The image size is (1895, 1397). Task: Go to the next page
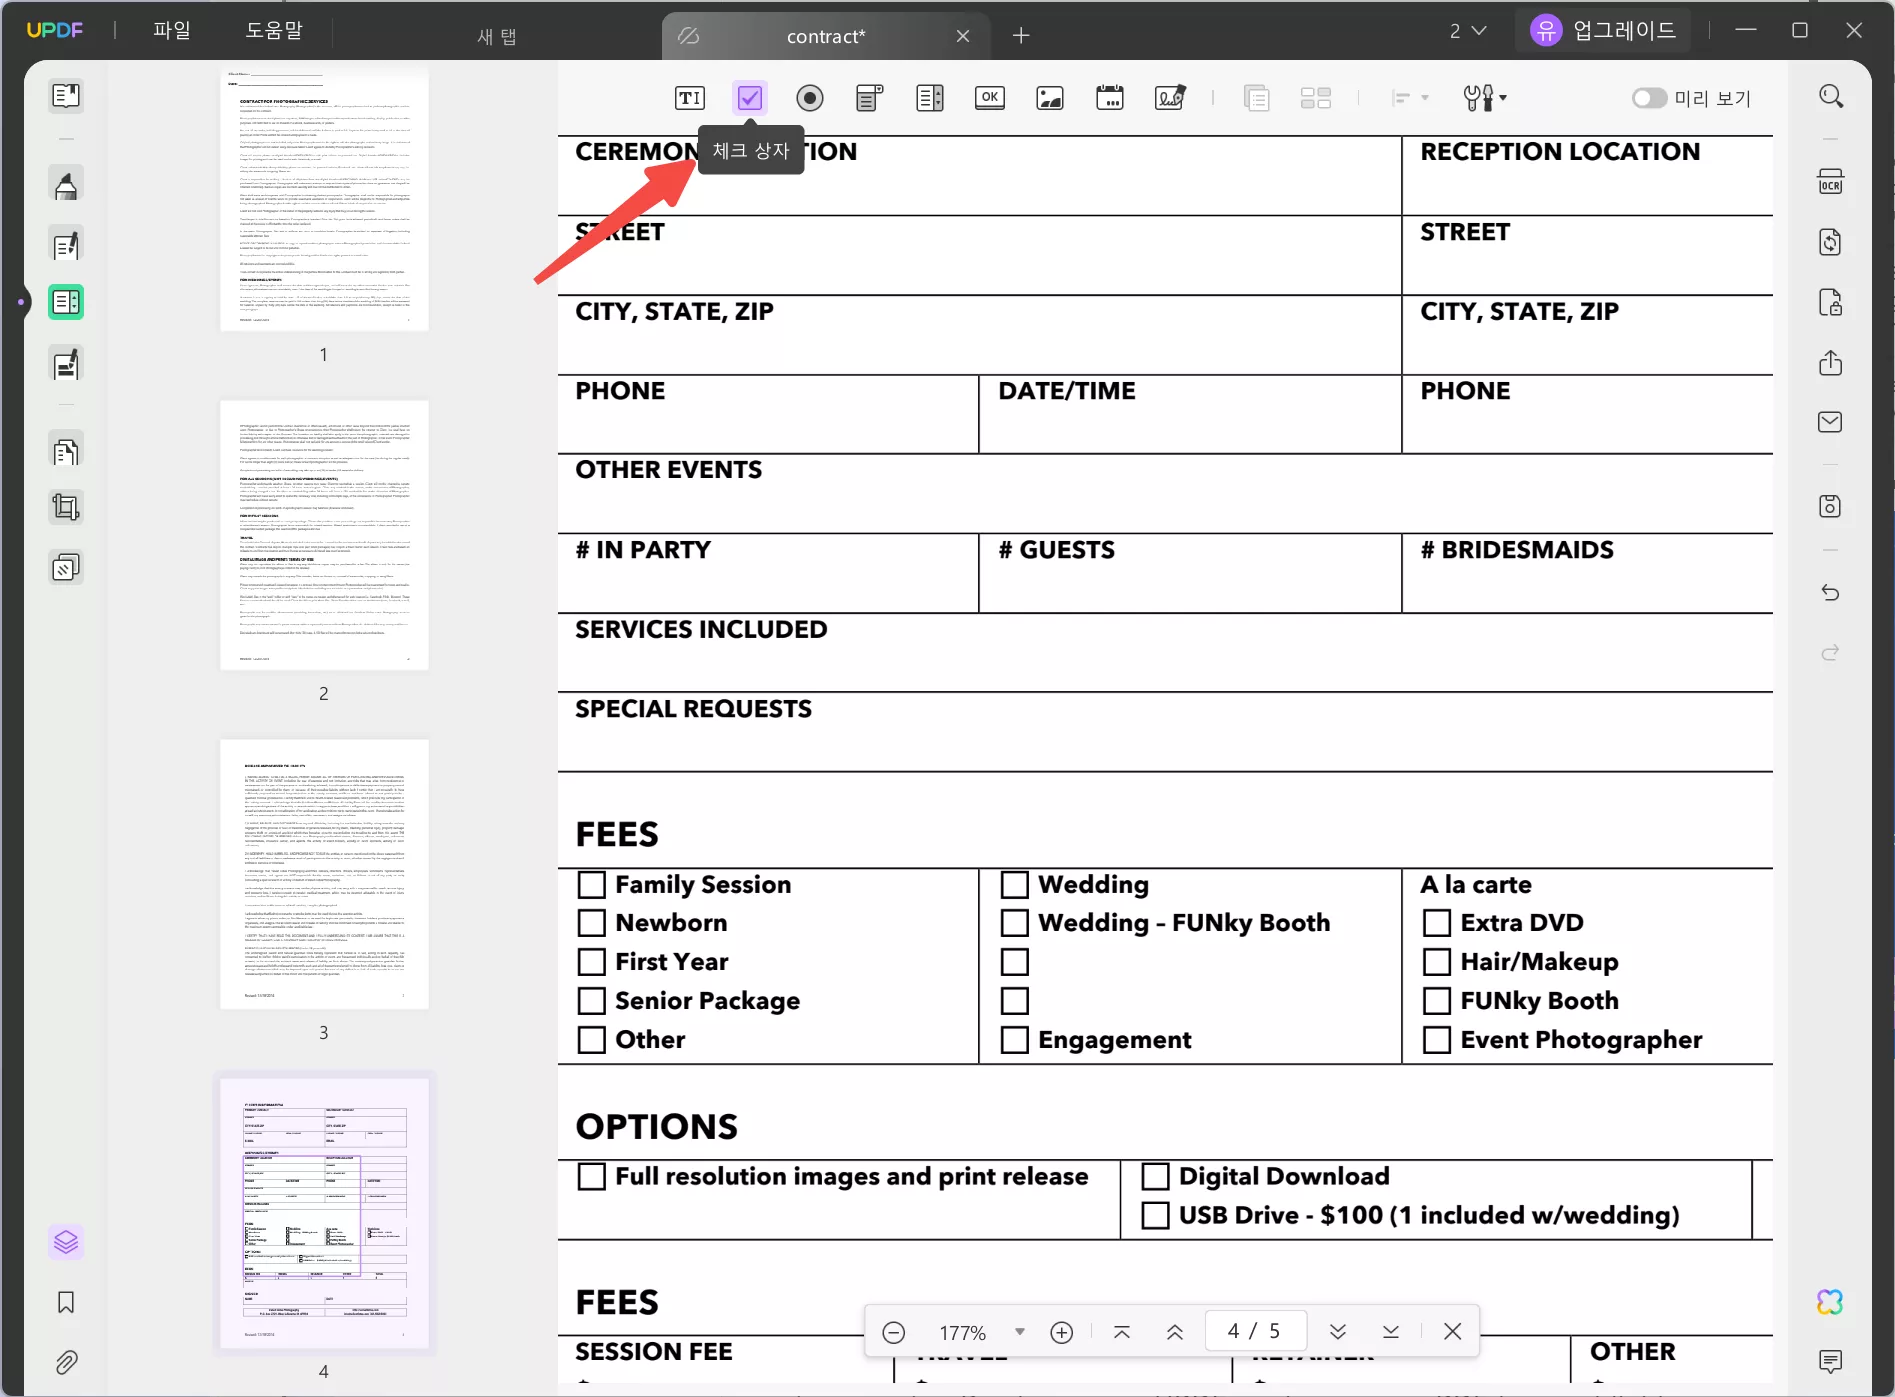tap(1338, 1332)
